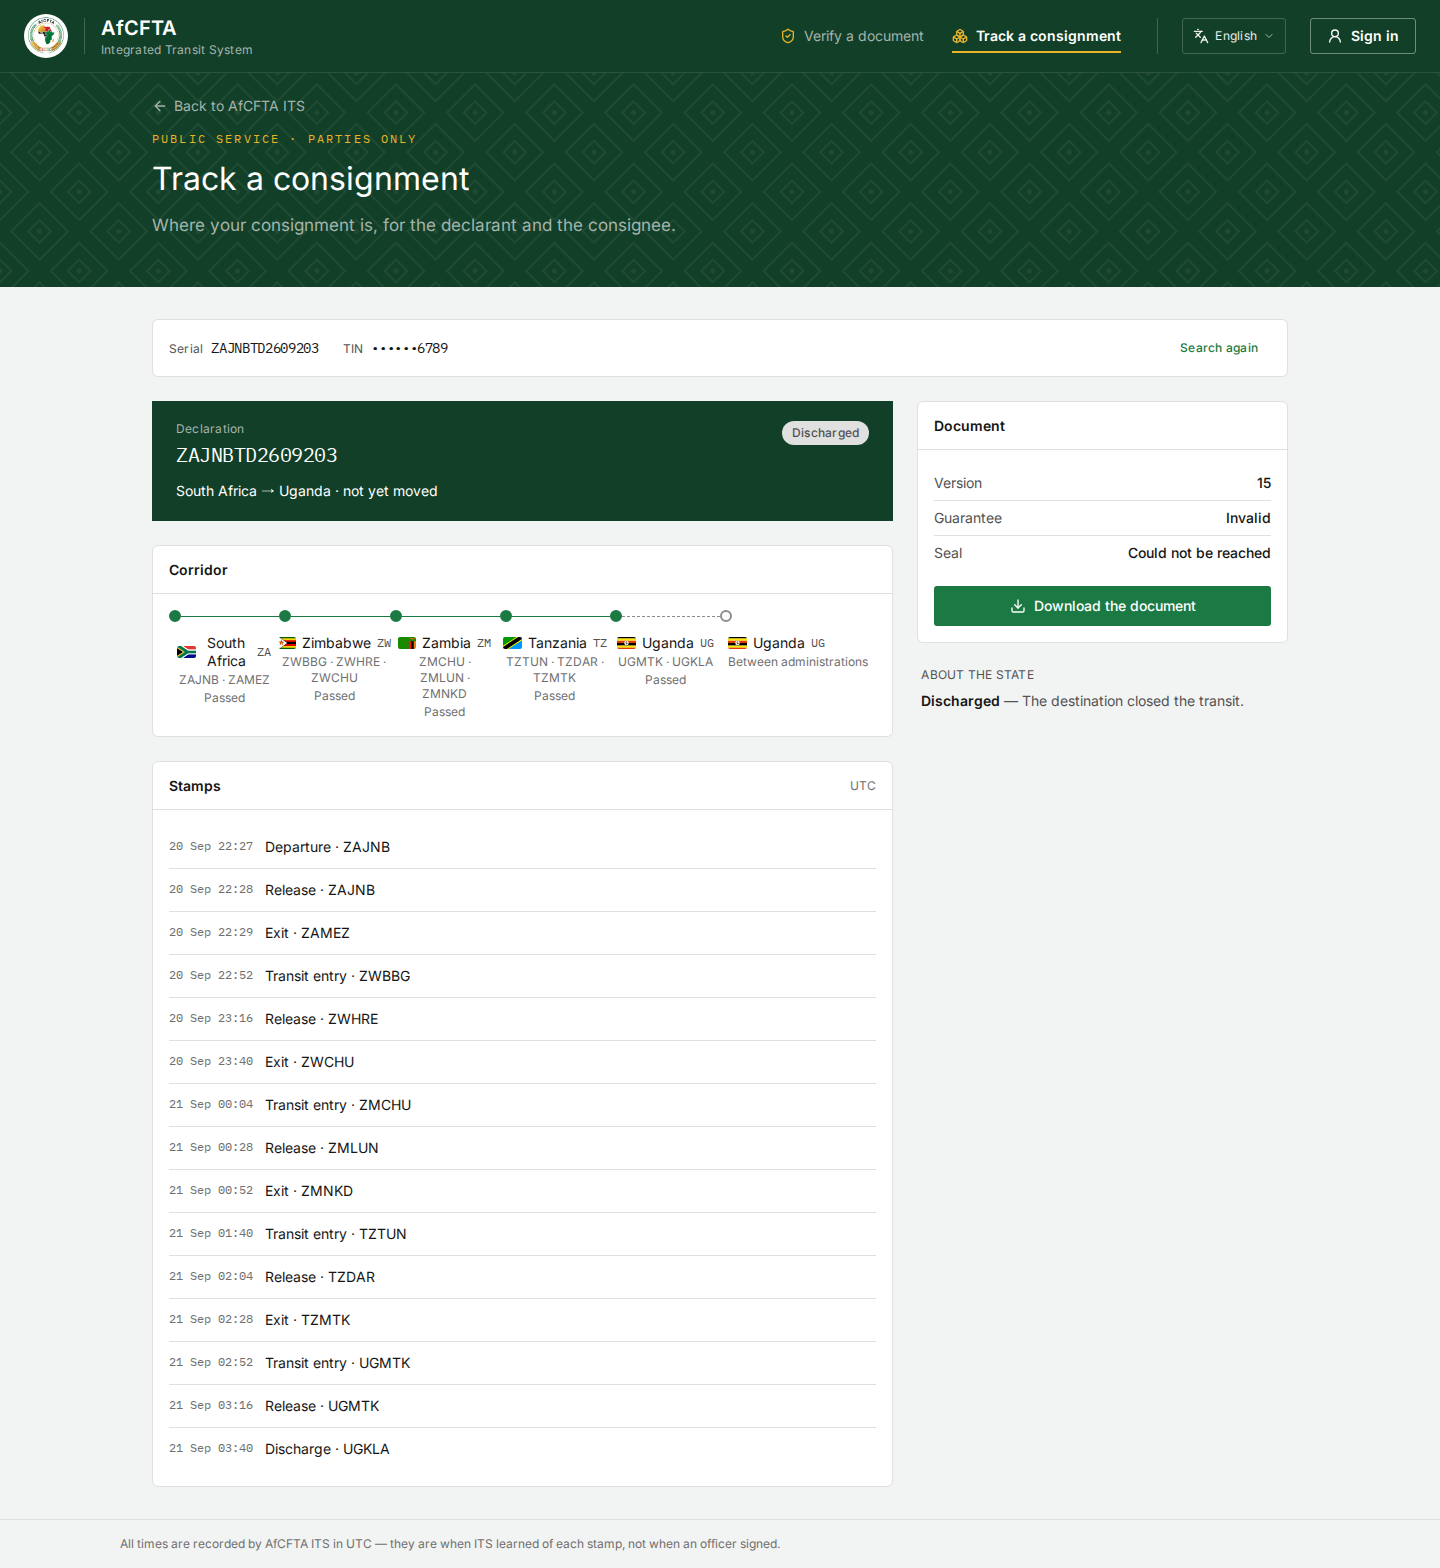The image size is (1440, 1568).
Task: Click the Discharged status badge
Action: pos(825,433)
